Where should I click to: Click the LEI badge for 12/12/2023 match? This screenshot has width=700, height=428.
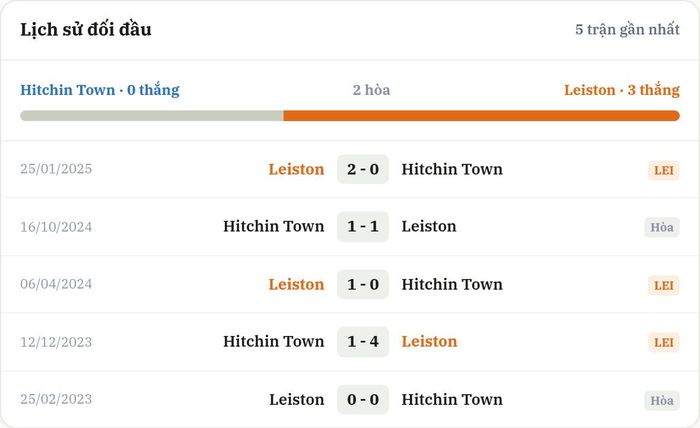click(663, 342)
